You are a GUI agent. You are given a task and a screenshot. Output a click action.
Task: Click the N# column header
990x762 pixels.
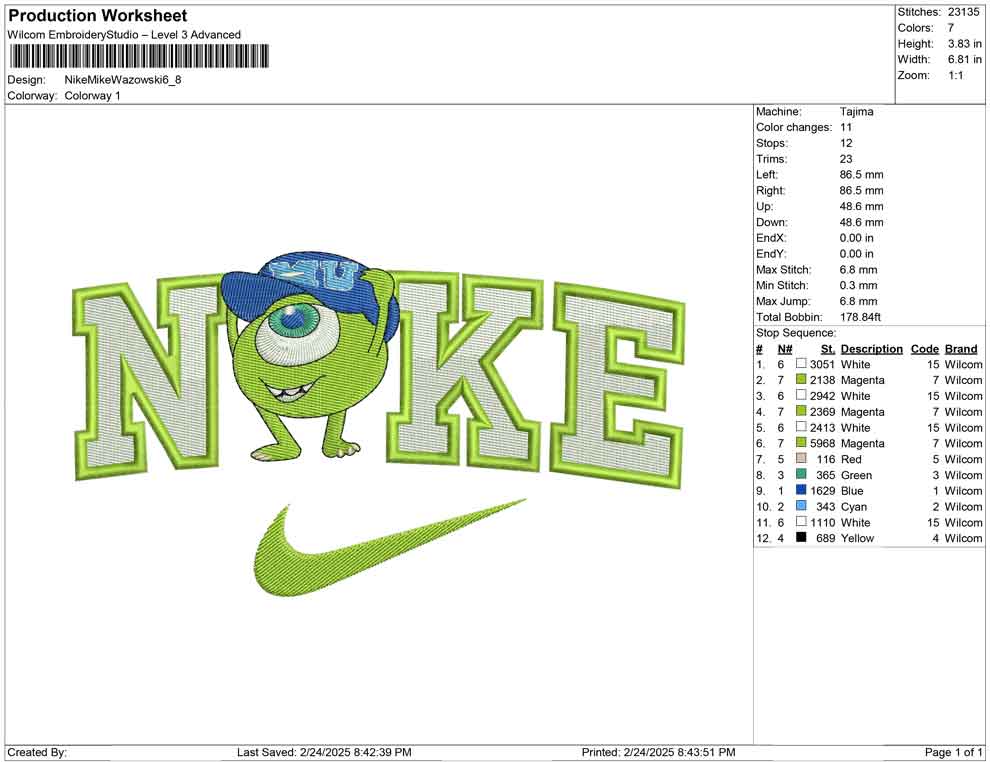tap(785, 349)
